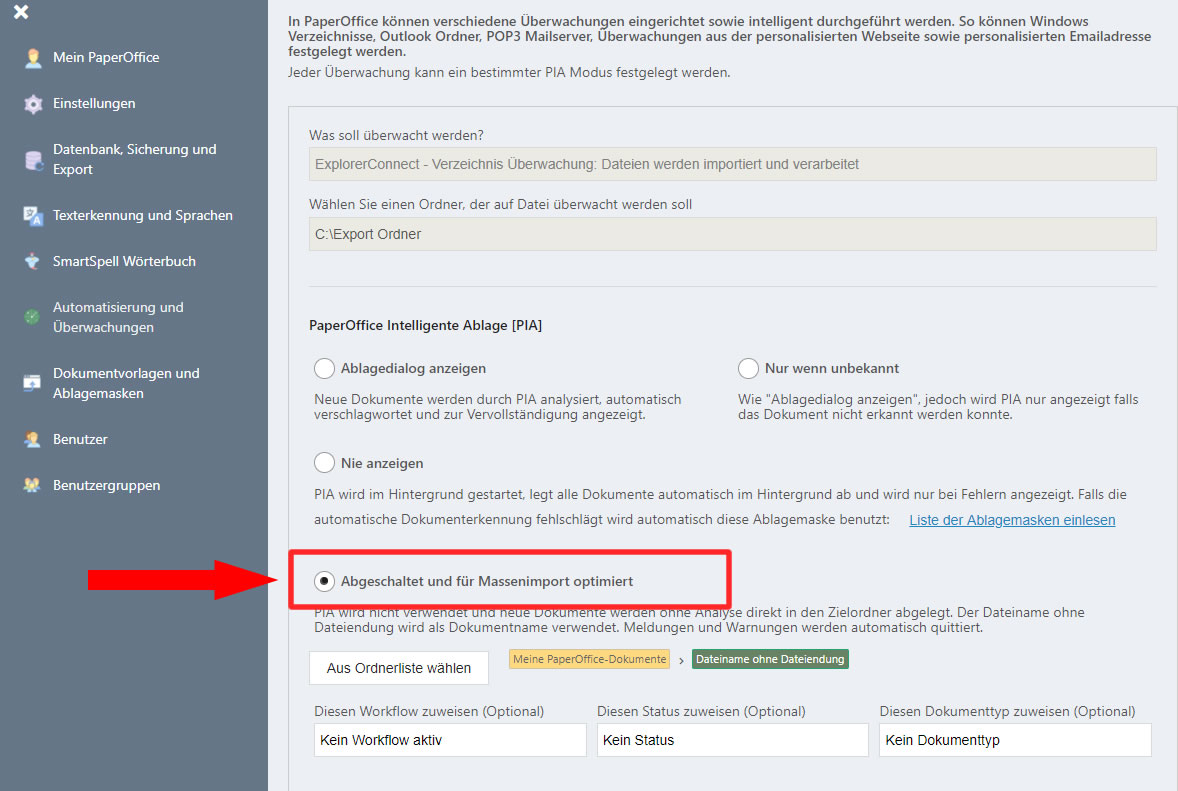Image resolution: width=1178 pixels, height=791 pixels.
Task: Open Kein Dokumenttyp dropdown
Action: (1015, 740)
